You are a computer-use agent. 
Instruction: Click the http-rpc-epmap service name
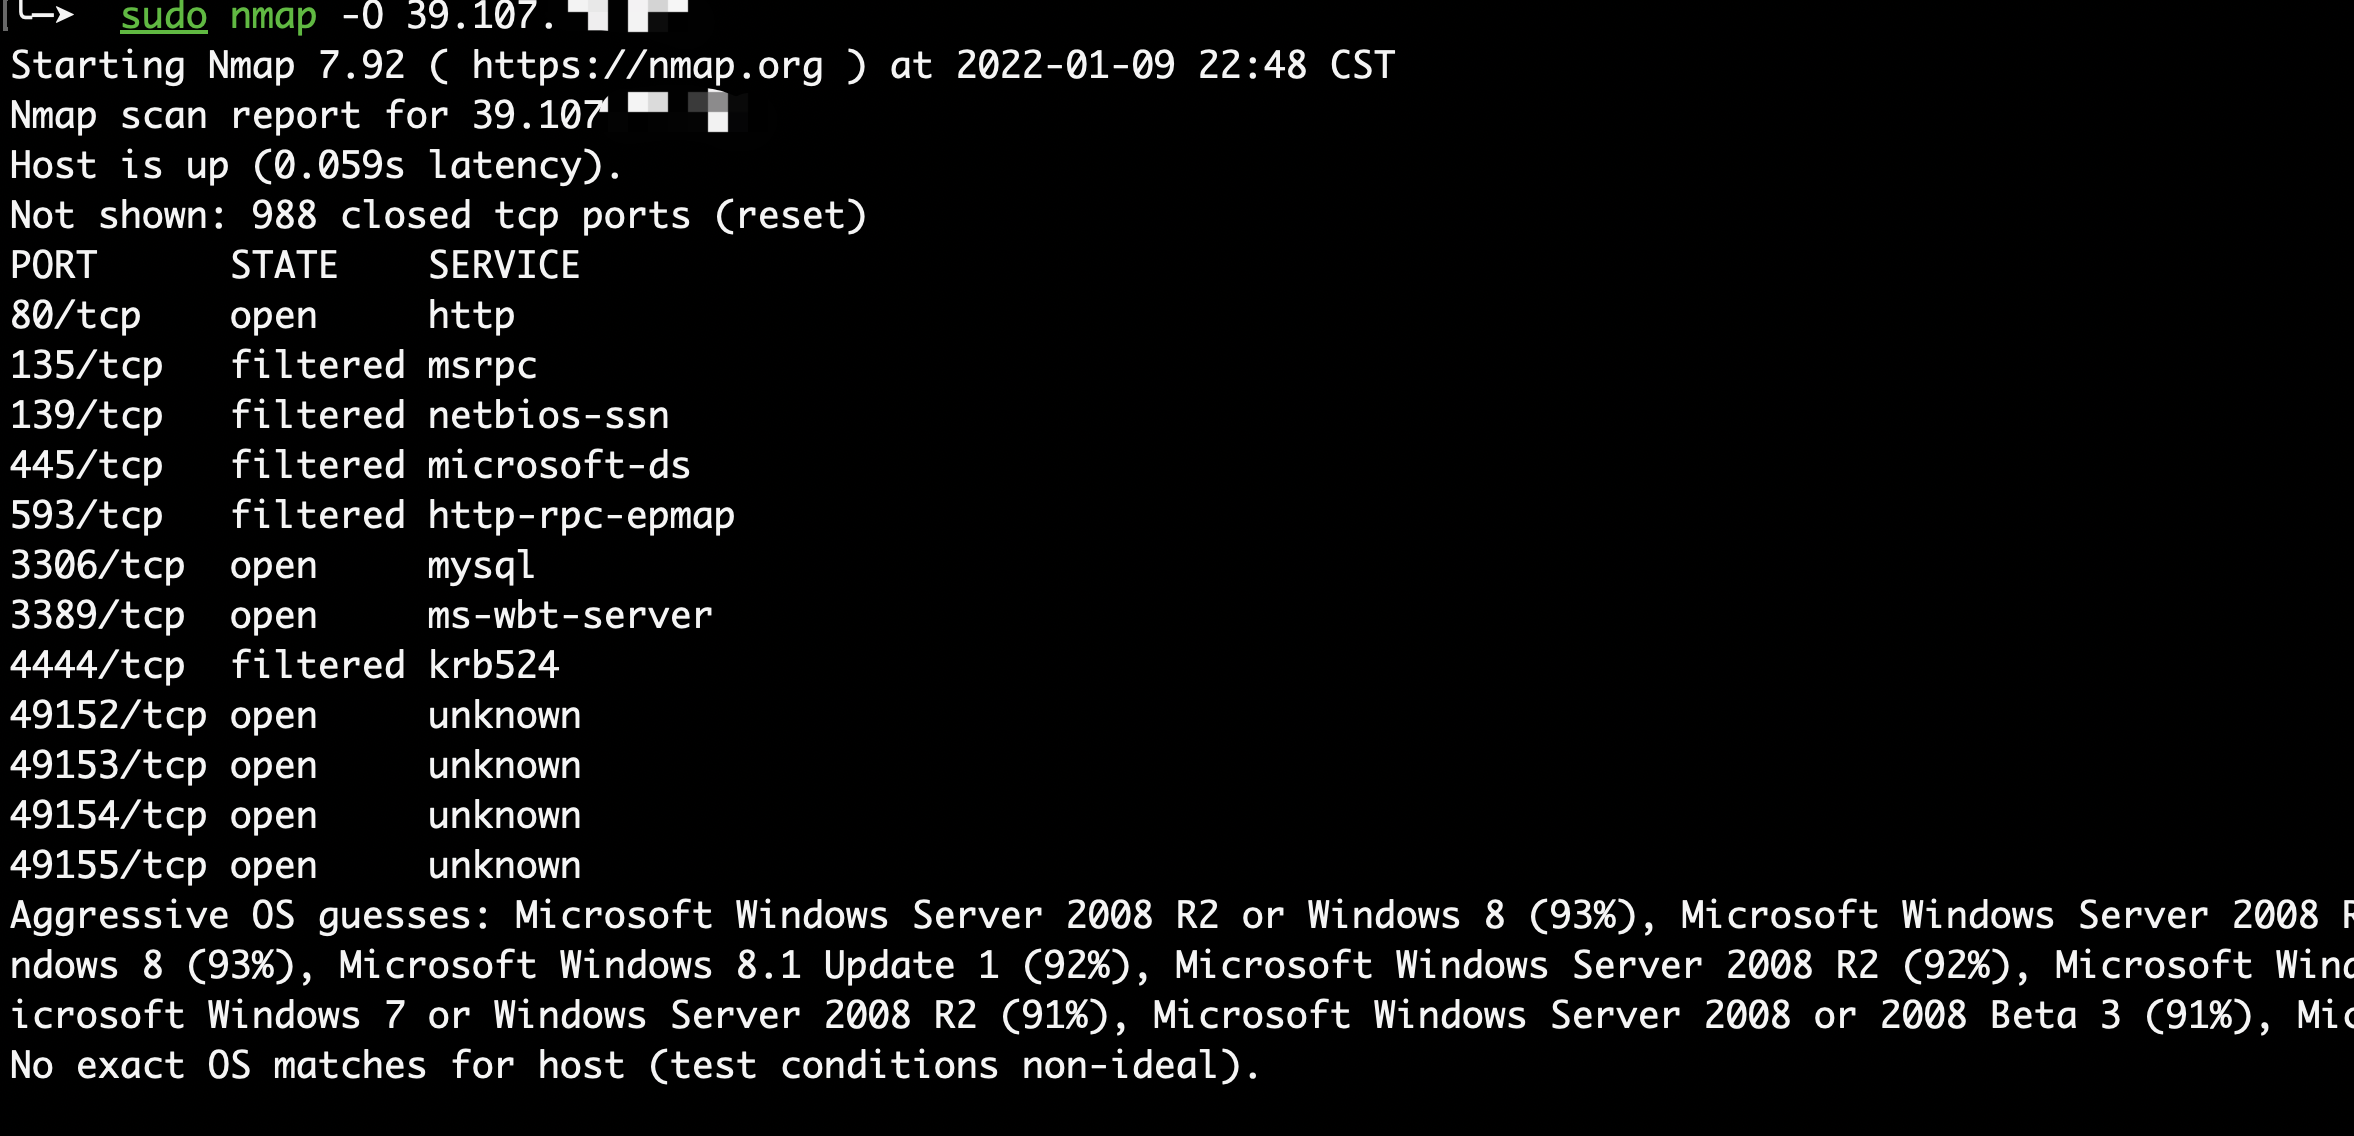click(x=581, y=516)
